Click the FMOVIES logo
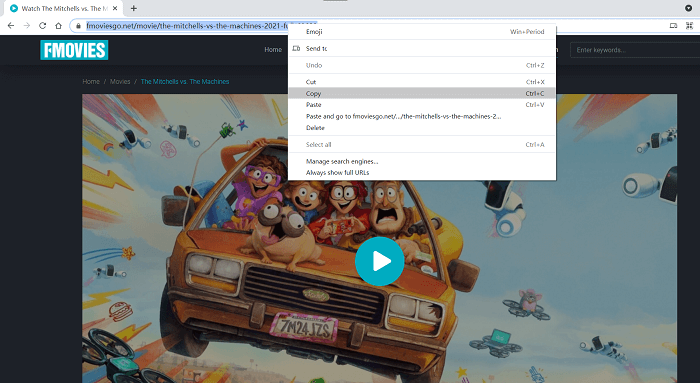 pyautogui.click(x=74, y=50)
